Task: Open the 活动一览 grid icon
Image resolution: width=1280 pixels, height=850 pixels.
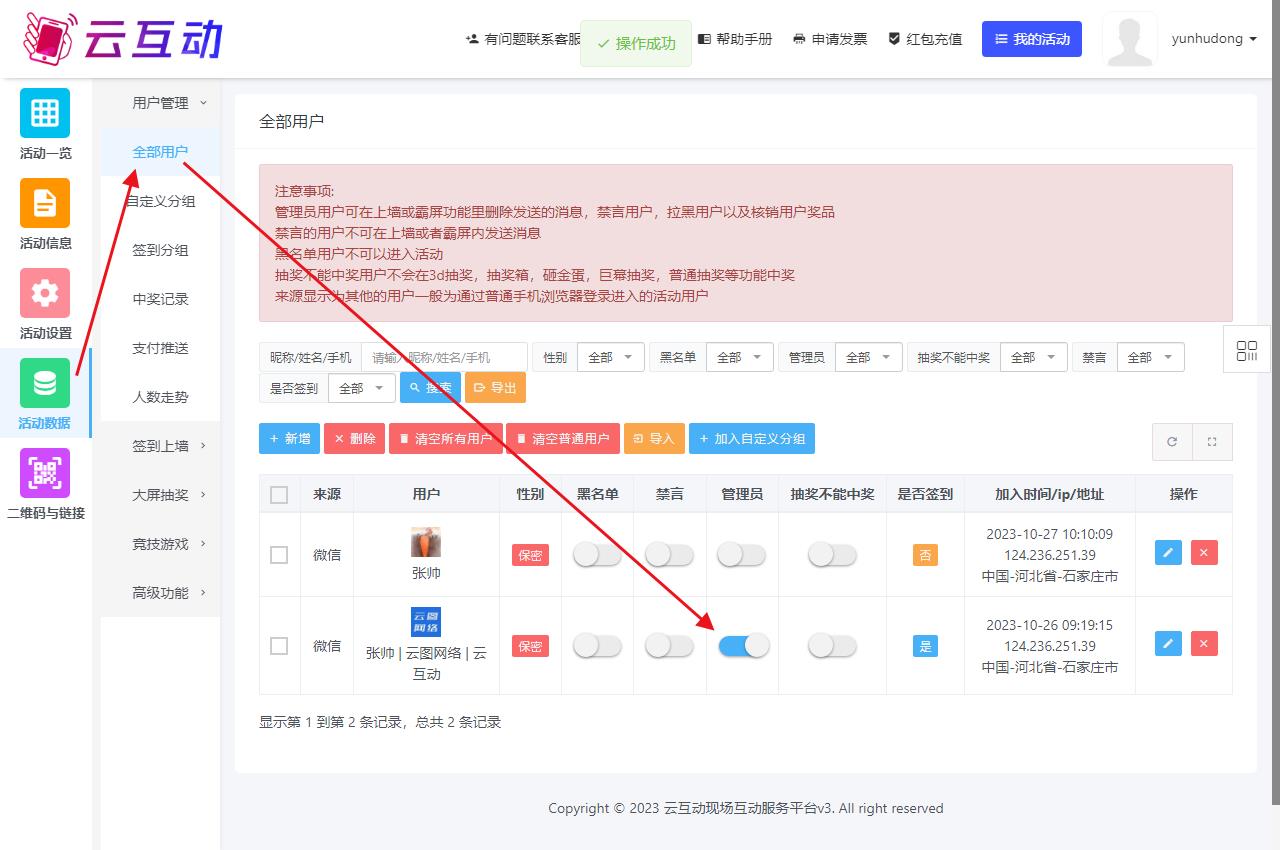Action: pyautogui.click(x=45, y=113)
